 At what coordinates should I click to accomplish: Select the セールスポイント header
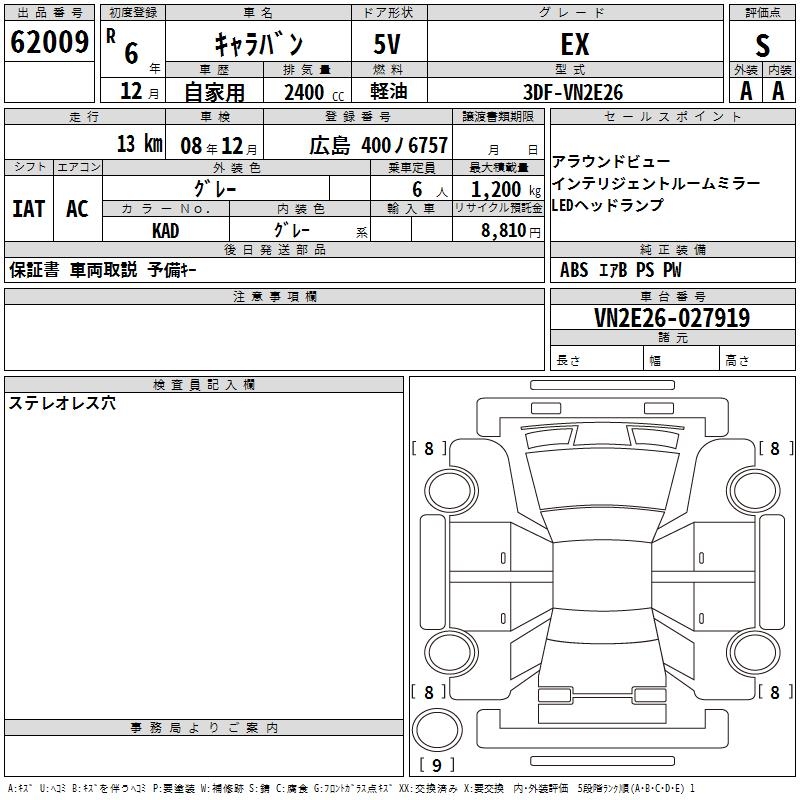pyautogui.click(x=672, y=116)
